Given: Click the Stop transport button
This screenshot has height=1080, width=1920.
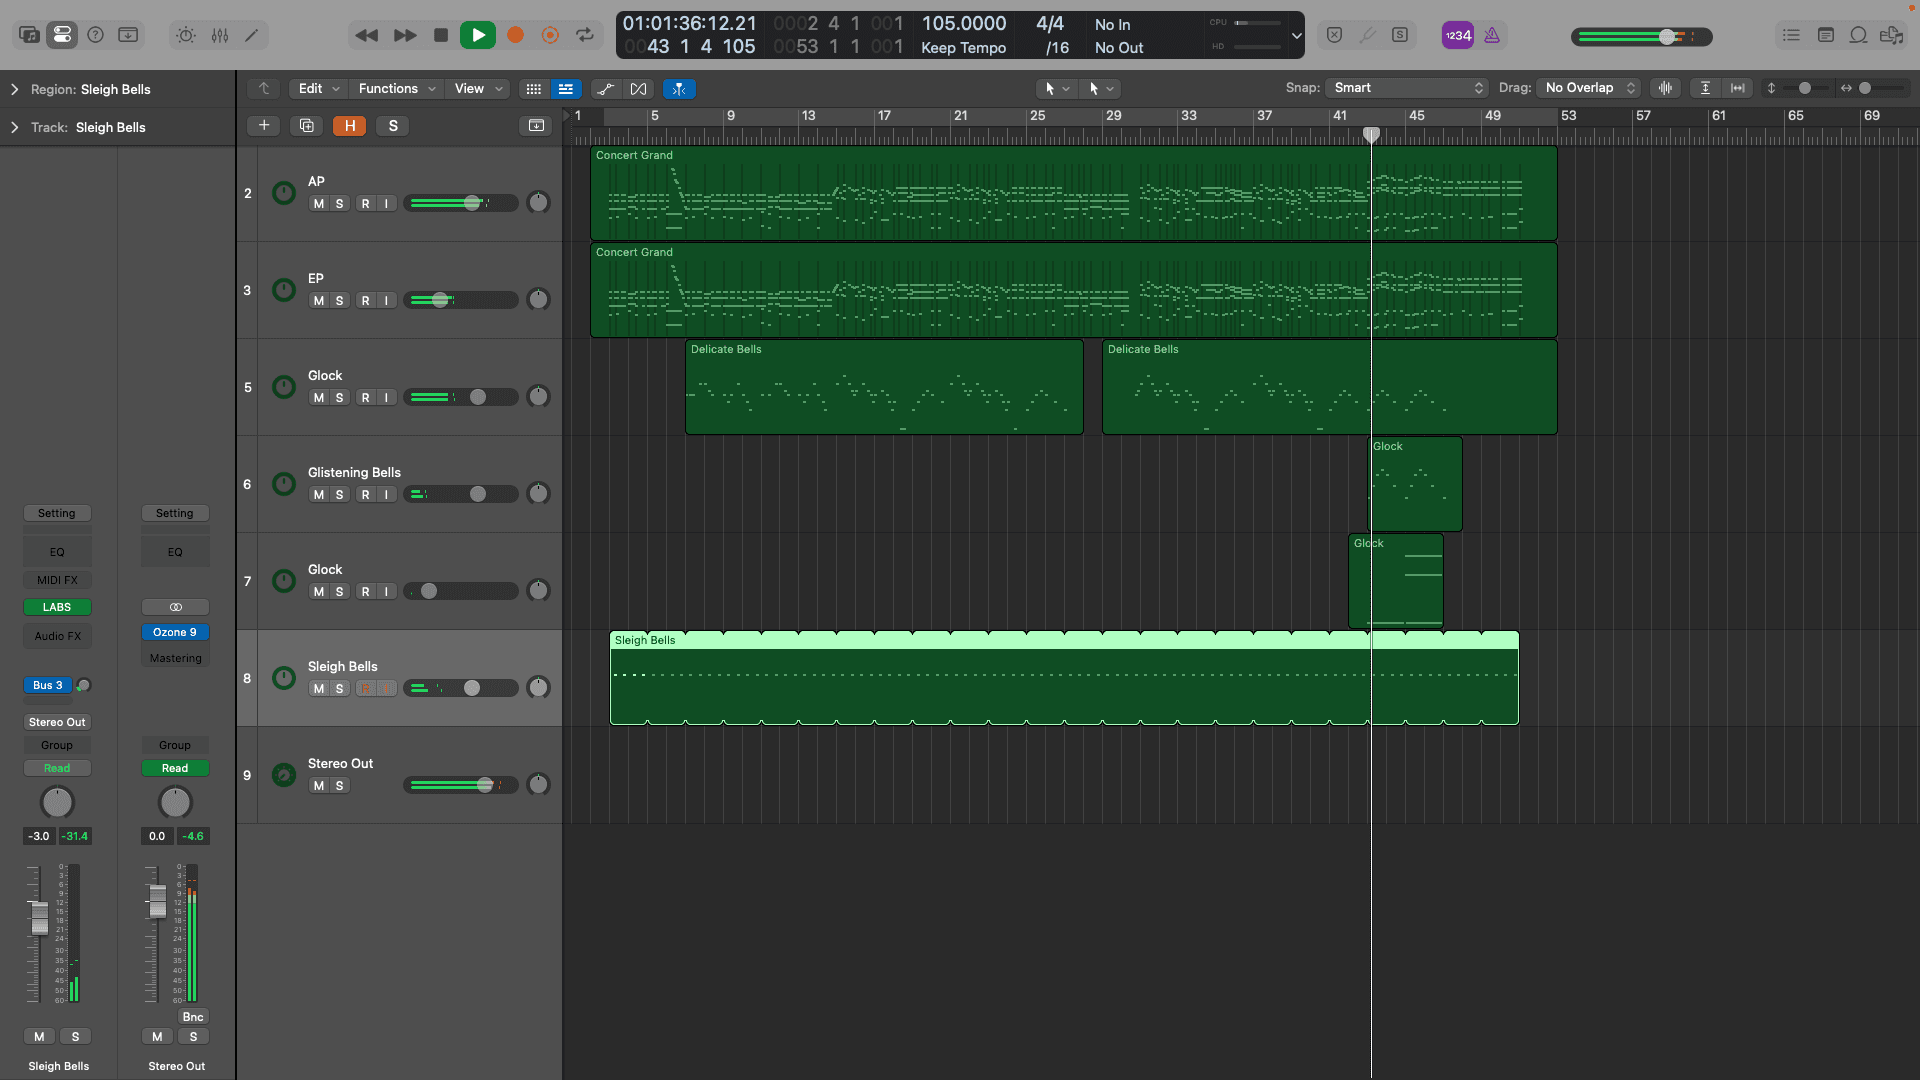Looking at the screenshot, I should [x=441, y=35].
